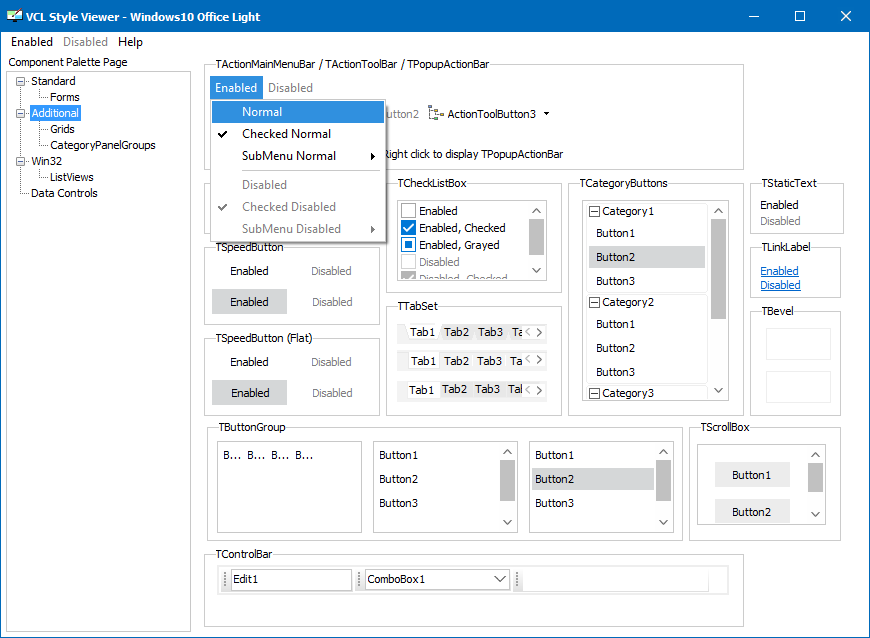Image resolution: width=870 pixels, height=638 pixels.
Task: Select the Forms tree item
Action: (x=64, y=97)
